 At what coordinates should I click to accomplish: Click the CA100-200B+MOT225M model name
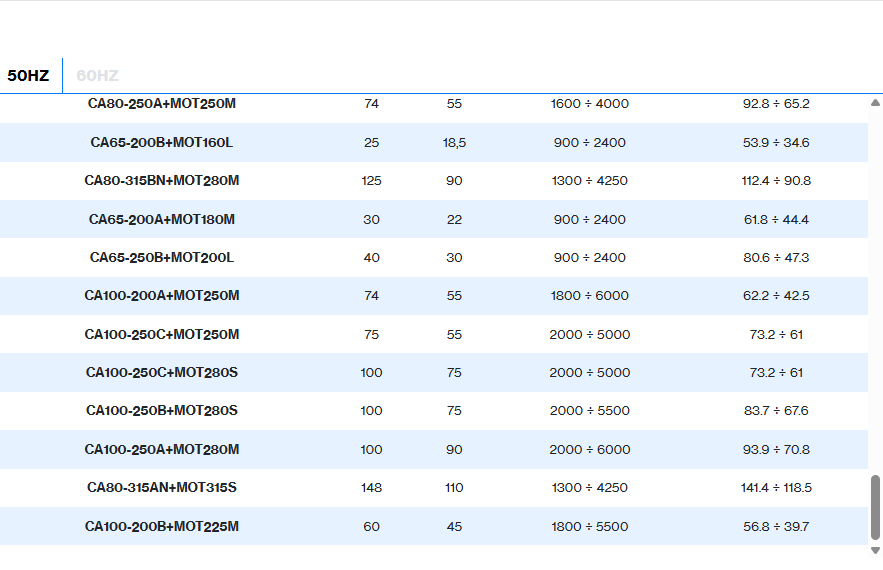[x=161, y=527]
